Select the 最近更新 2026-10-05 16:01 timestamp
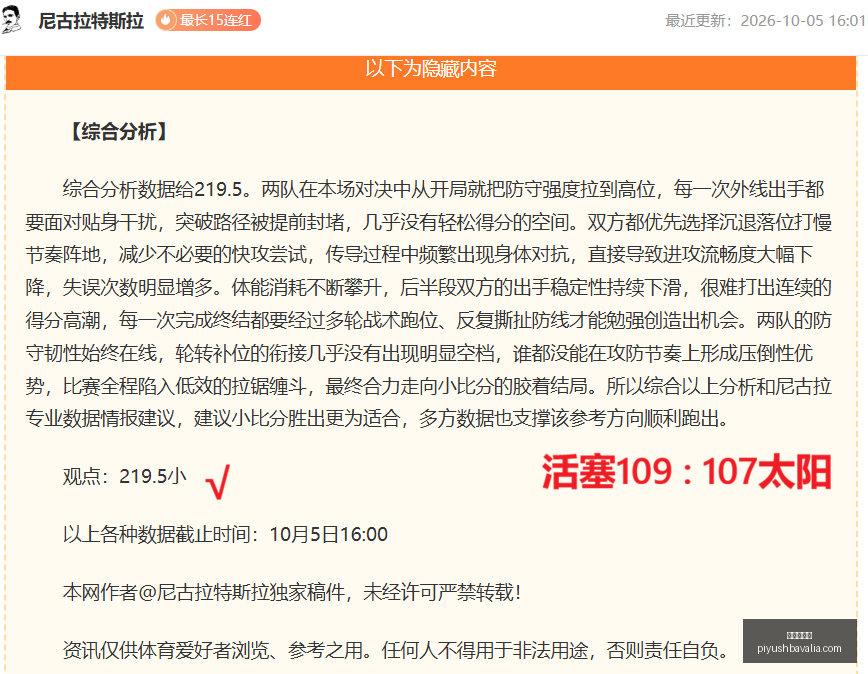Image resolution: width=868 pixels, height=674 pixels. (766, 20)
